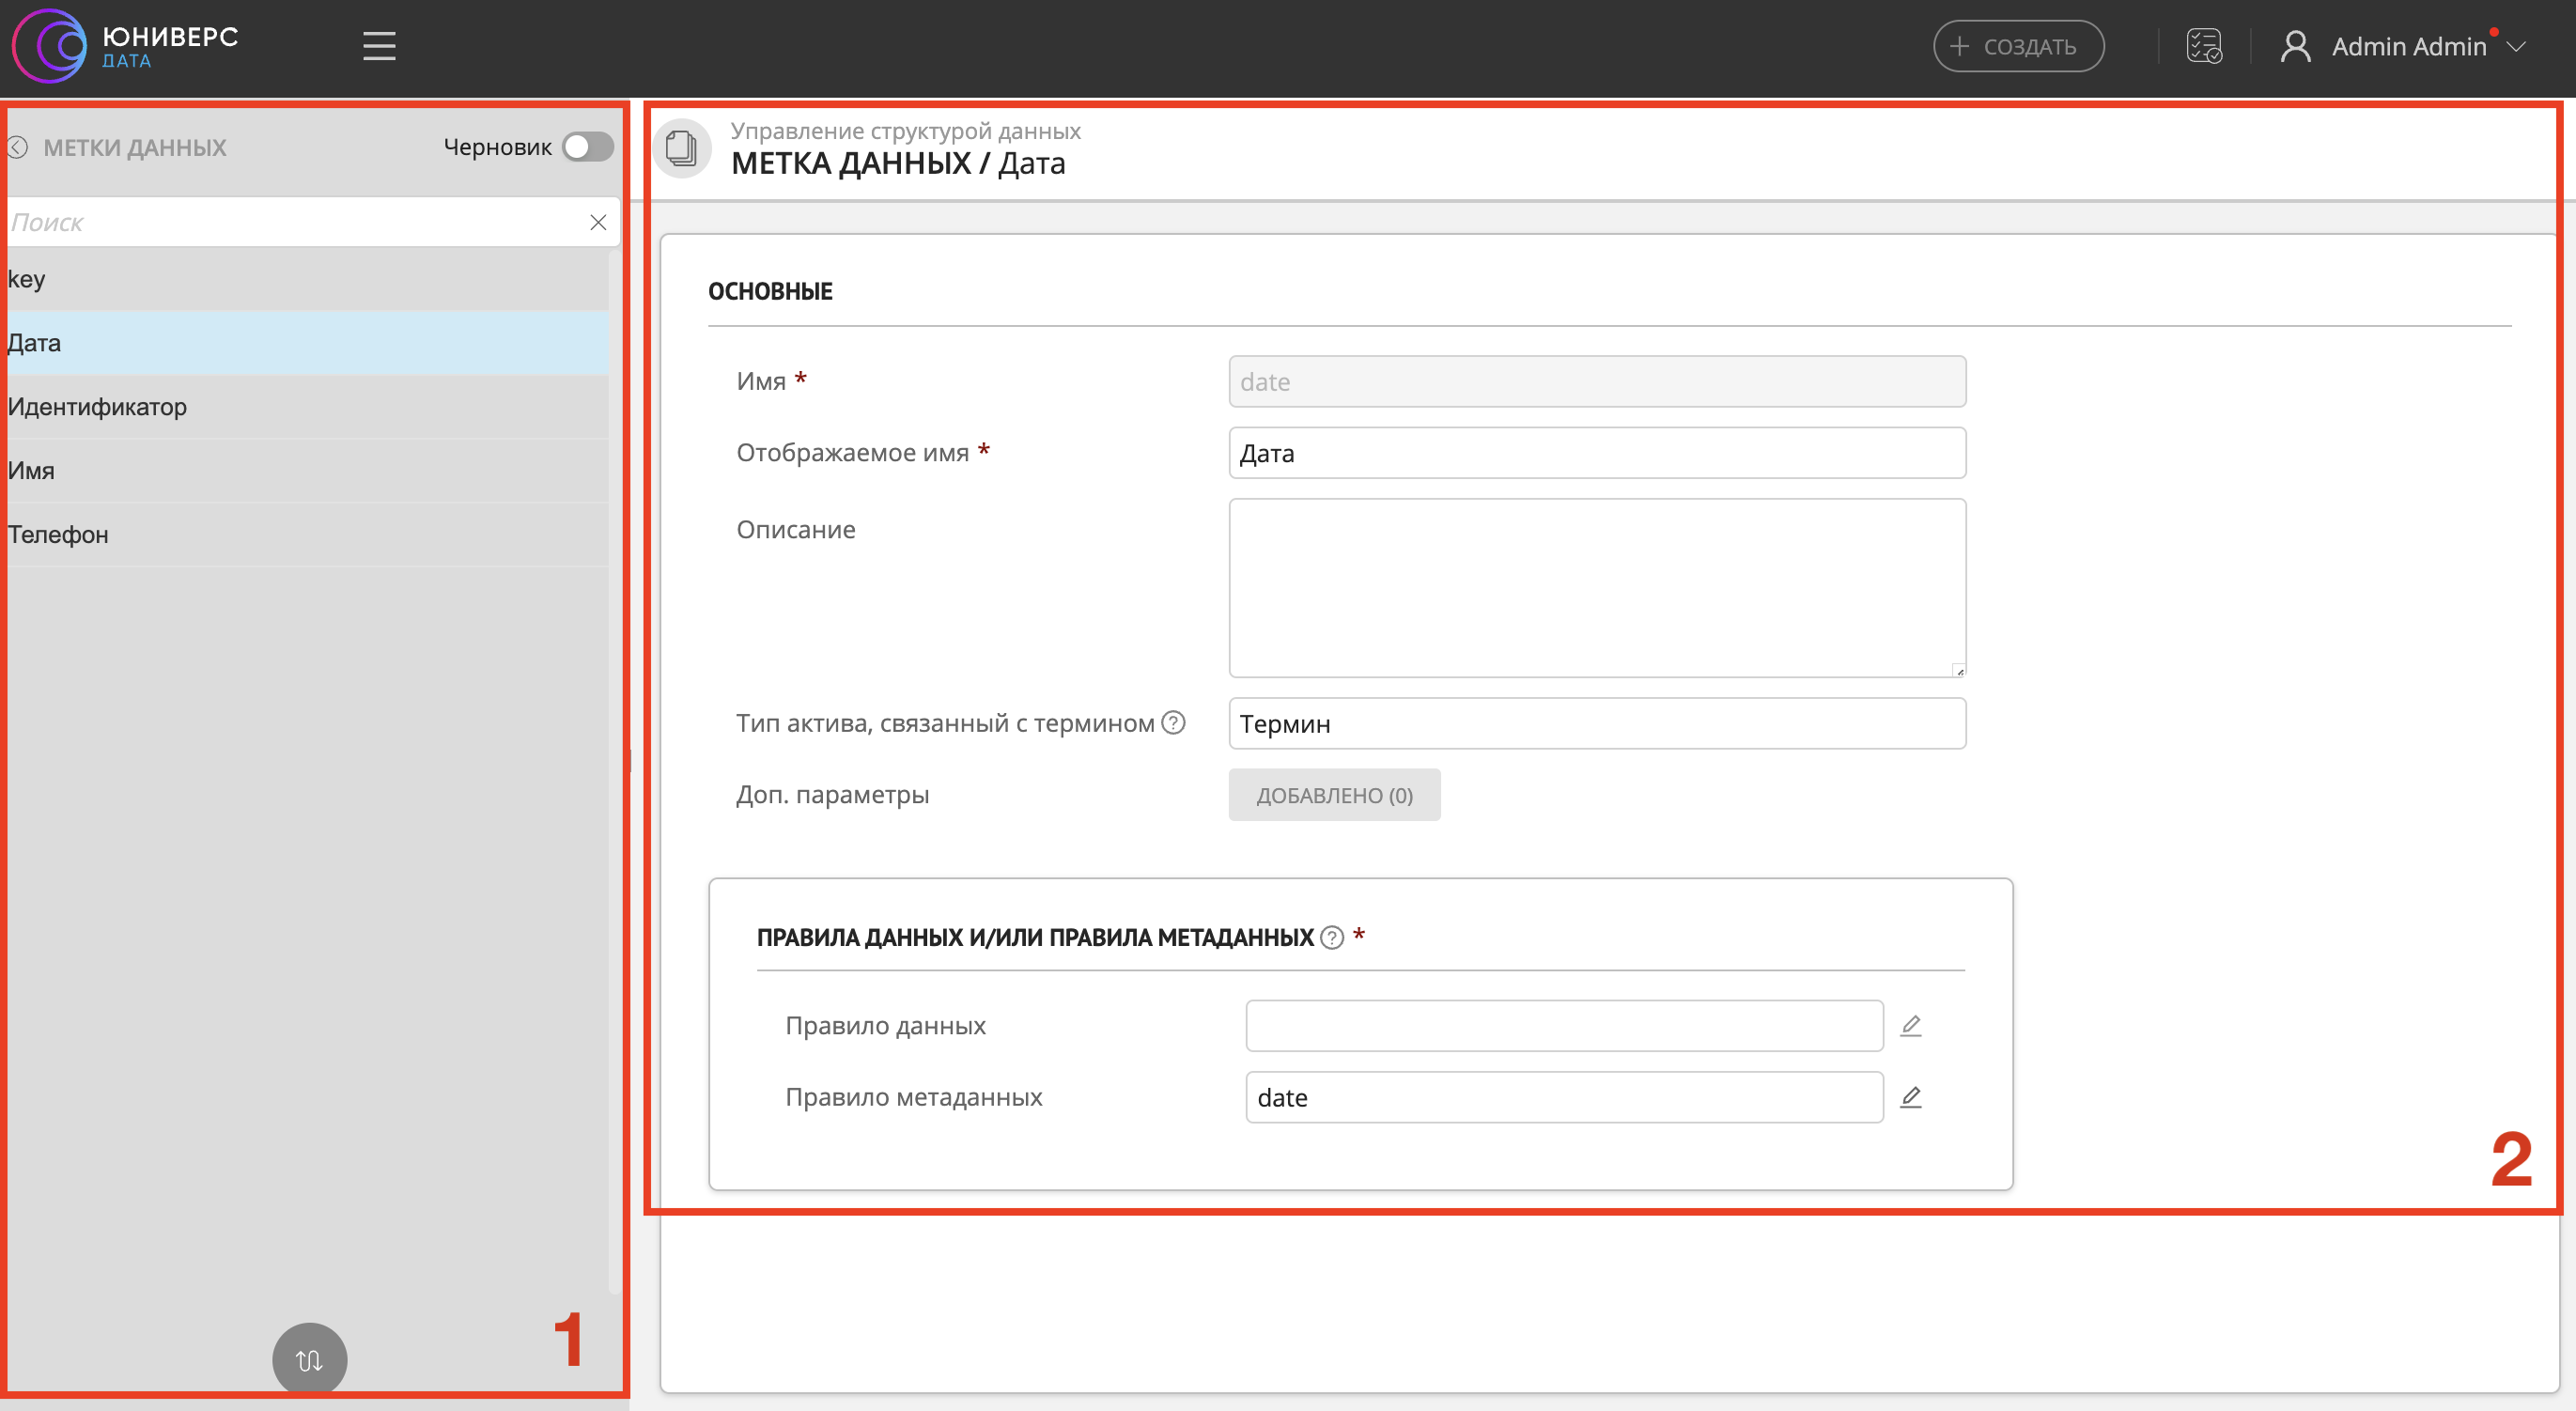
Task: Open the Термин asset type field
Action: tap(1596, 723)
